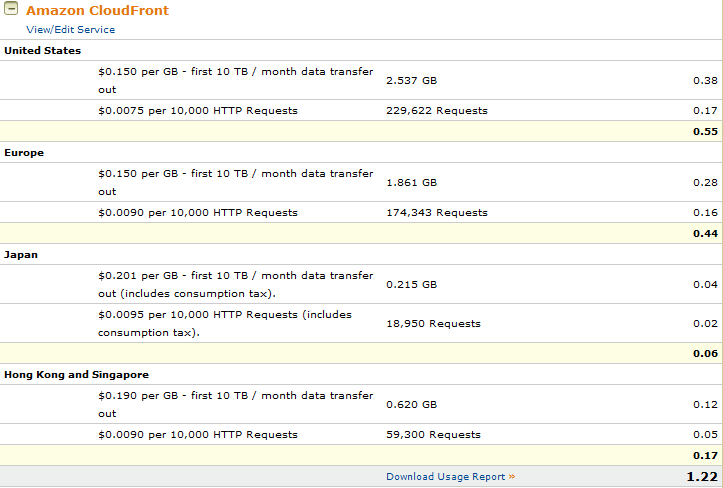Click the 2.537 GB usage value
Viewport: 723px width, 488px height.
[411, 81]
